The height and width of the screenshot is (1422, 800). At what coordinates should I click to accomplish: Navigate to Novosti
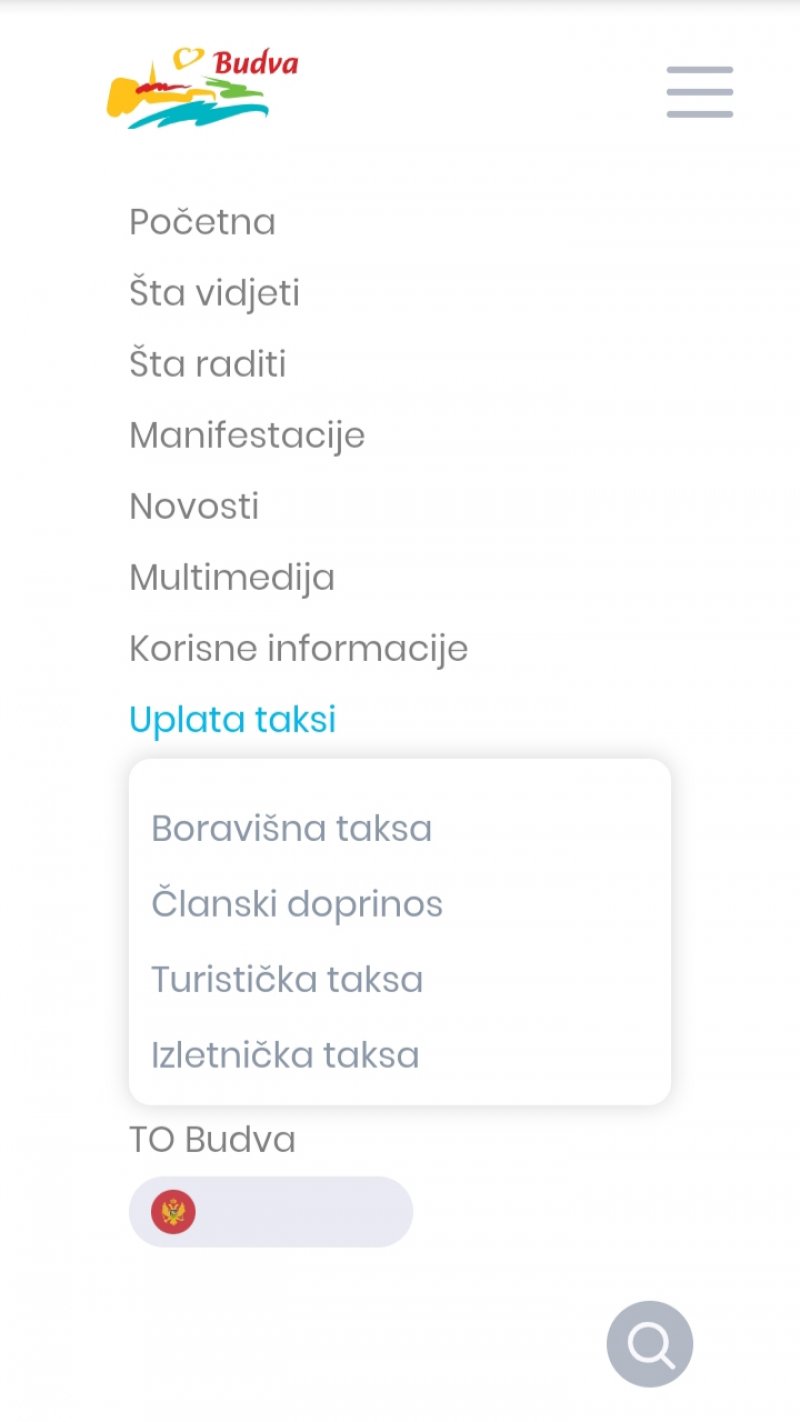click(194, 507)
